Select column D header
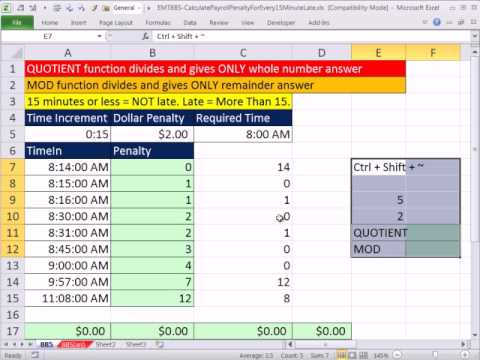The image size is (480, 360). tap(322, 53)
